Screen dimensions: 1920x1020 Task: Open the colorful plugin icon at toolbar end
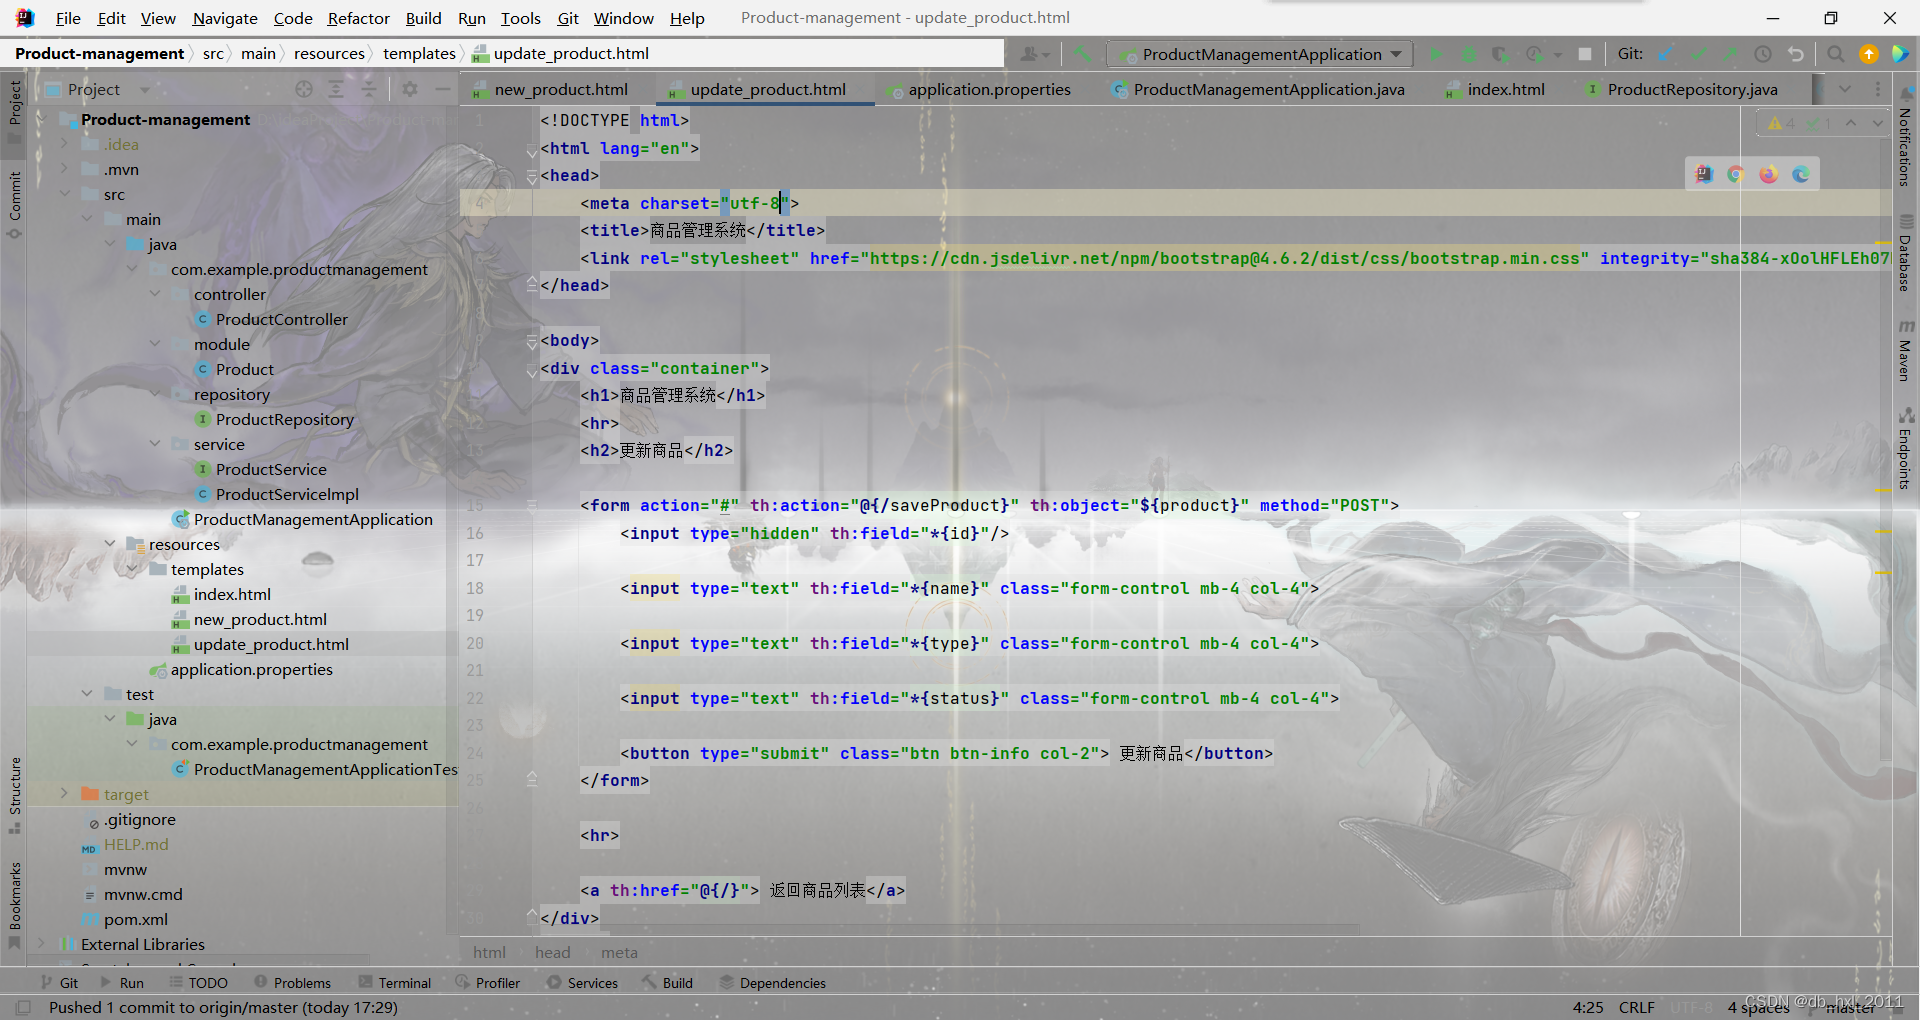click(x=1900, y=54)
